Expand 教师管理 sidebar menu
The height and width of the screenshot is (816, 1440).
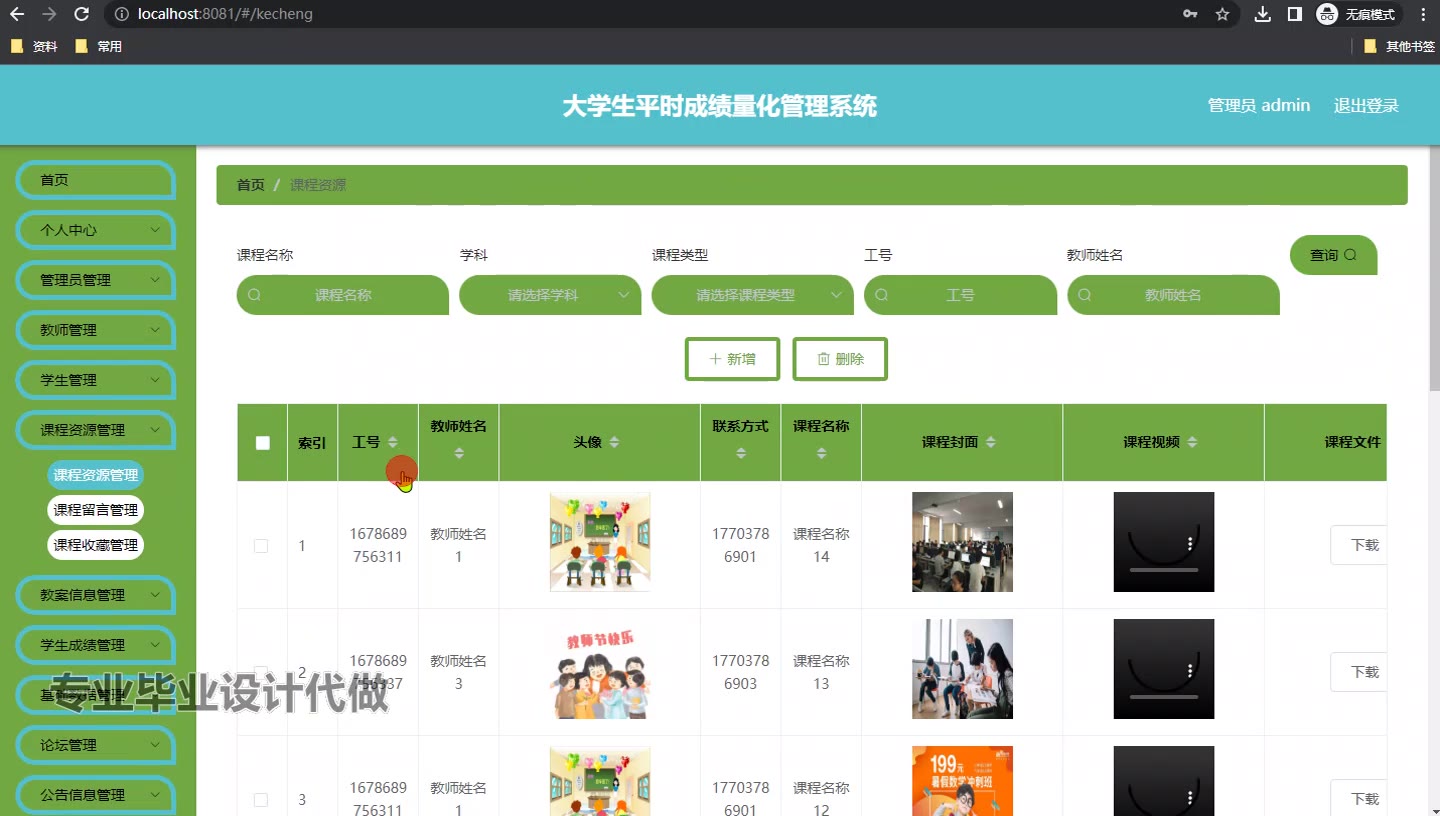tap(96, 330)
